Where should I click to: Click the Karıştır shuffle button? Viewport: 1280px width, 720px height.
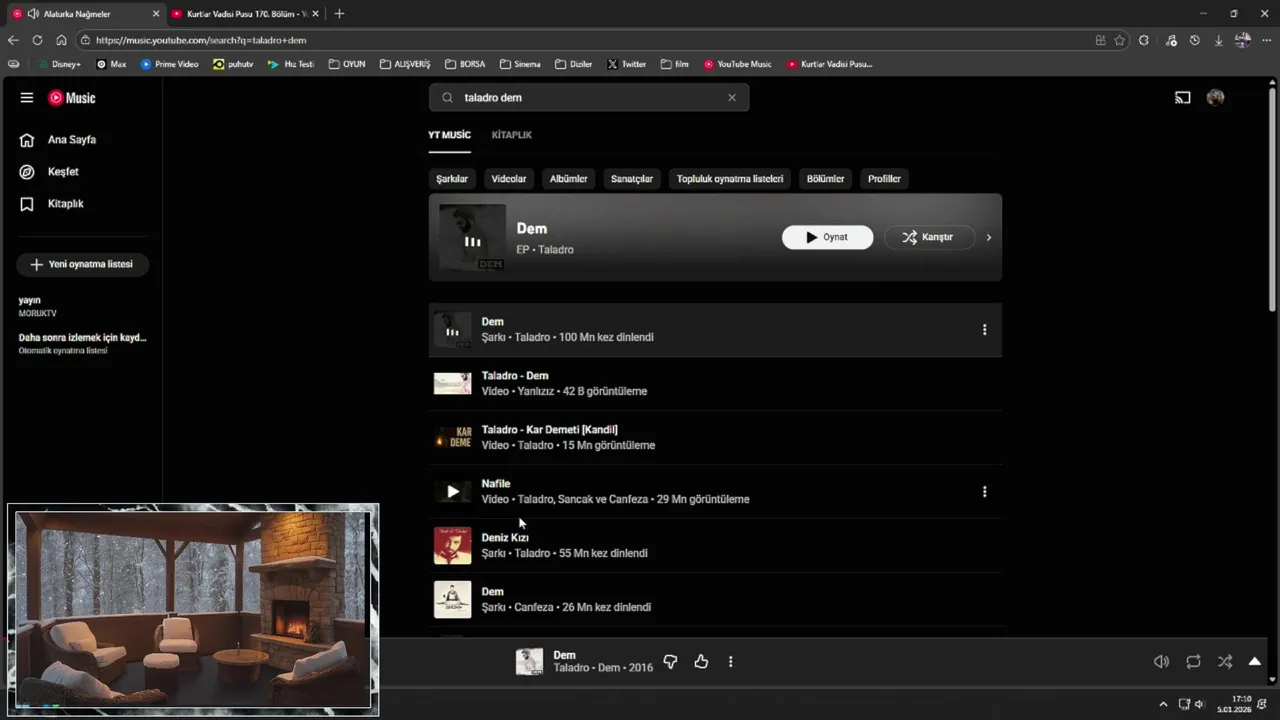pyautogui.click(x=929, y=238)
